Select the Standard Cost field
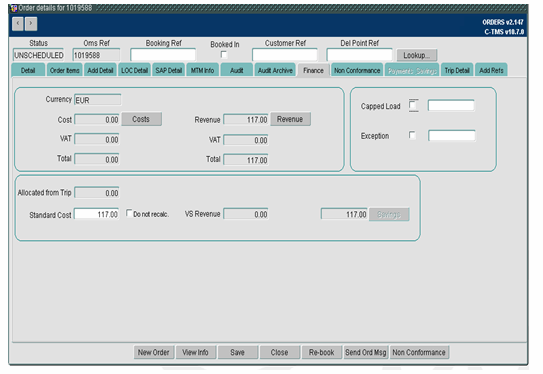The width and height of the screenshot is (543, 374). (97, 214)
